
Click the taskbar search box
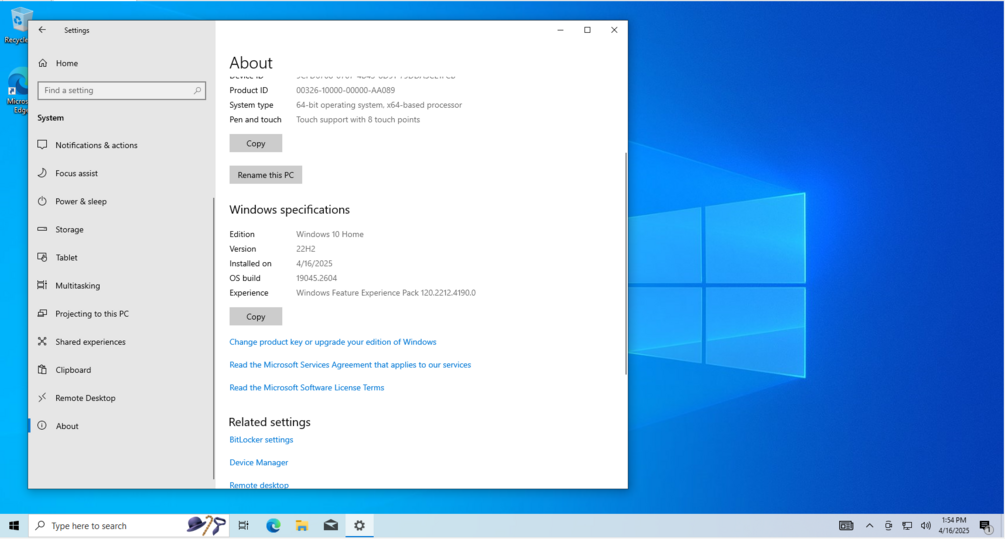129,526
